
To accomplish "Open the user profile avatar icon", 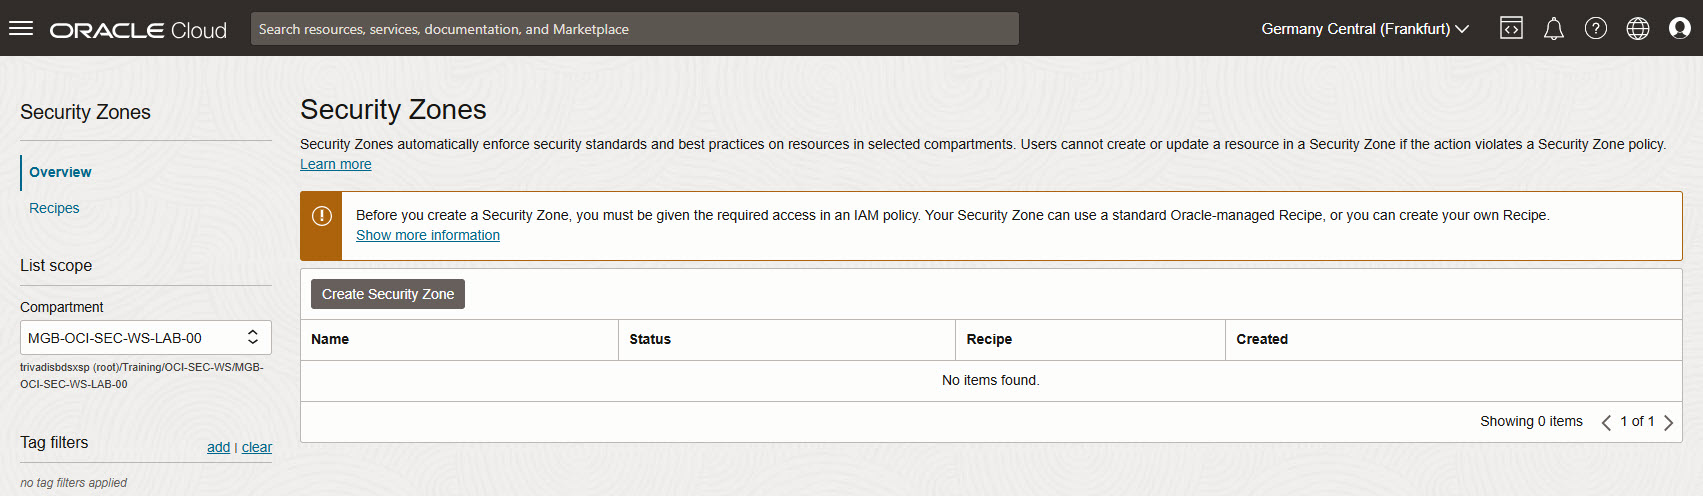I will tap(1680, 28).
